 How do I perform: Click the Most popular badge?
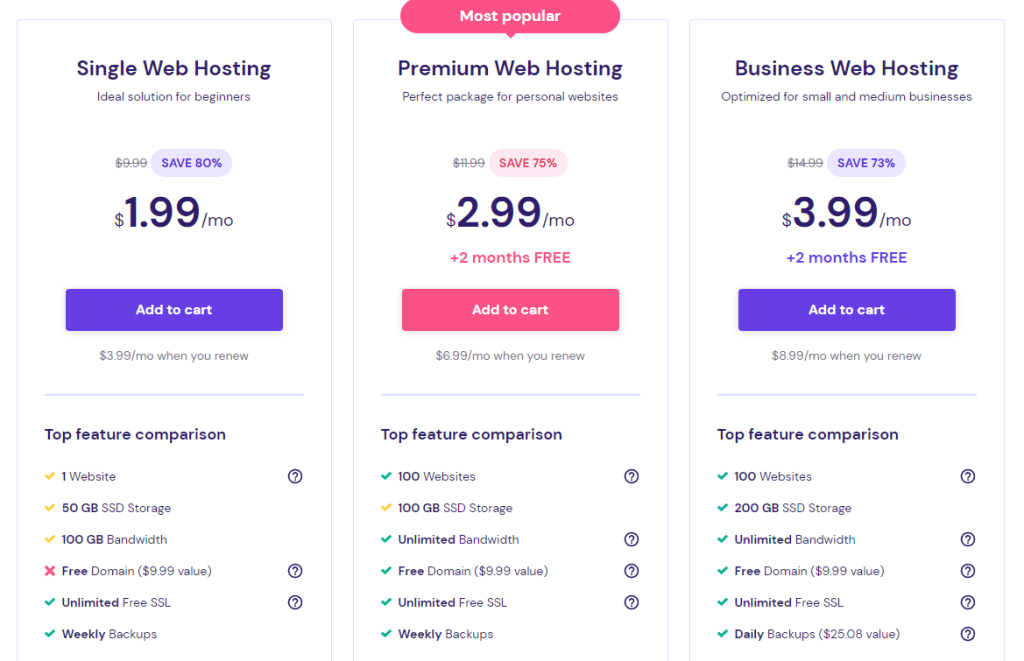[510, 16]
